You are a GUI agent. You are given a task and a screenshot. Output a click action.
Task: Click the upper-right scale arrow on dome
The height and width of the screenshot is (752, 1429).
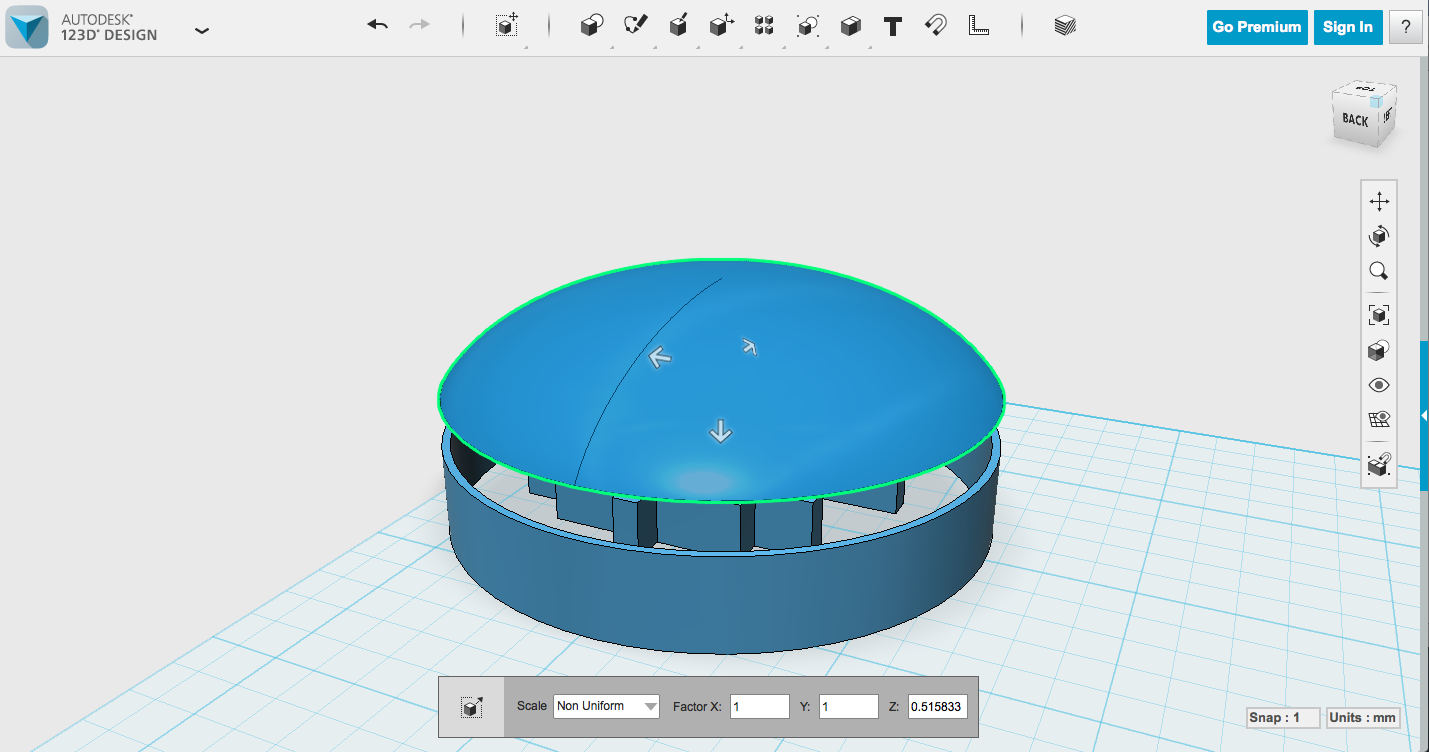749,346
